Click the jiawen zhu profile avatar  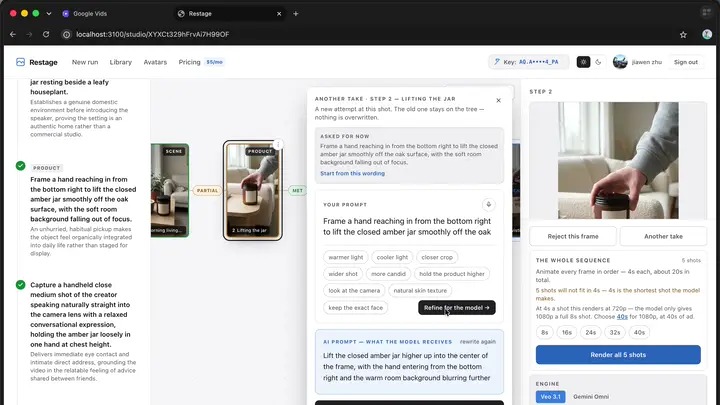620,62
